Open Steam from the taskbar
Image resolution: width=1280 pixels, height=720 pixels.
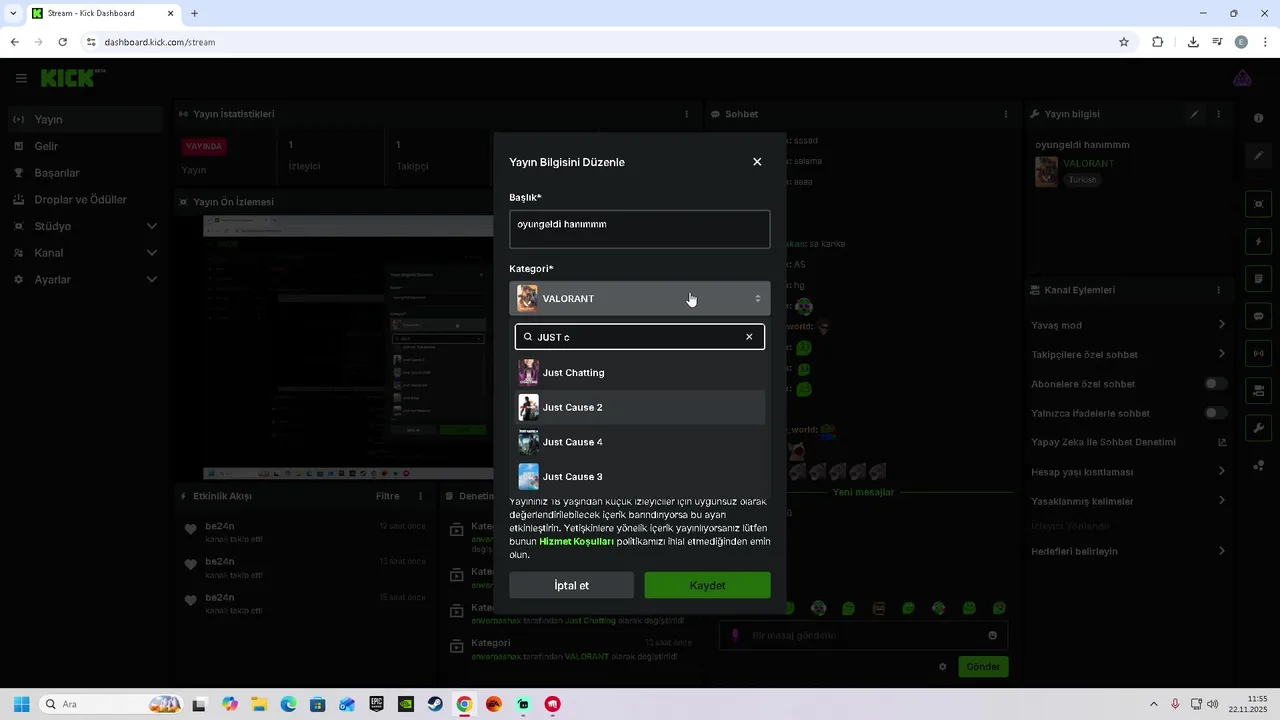(x=435, y=704)
